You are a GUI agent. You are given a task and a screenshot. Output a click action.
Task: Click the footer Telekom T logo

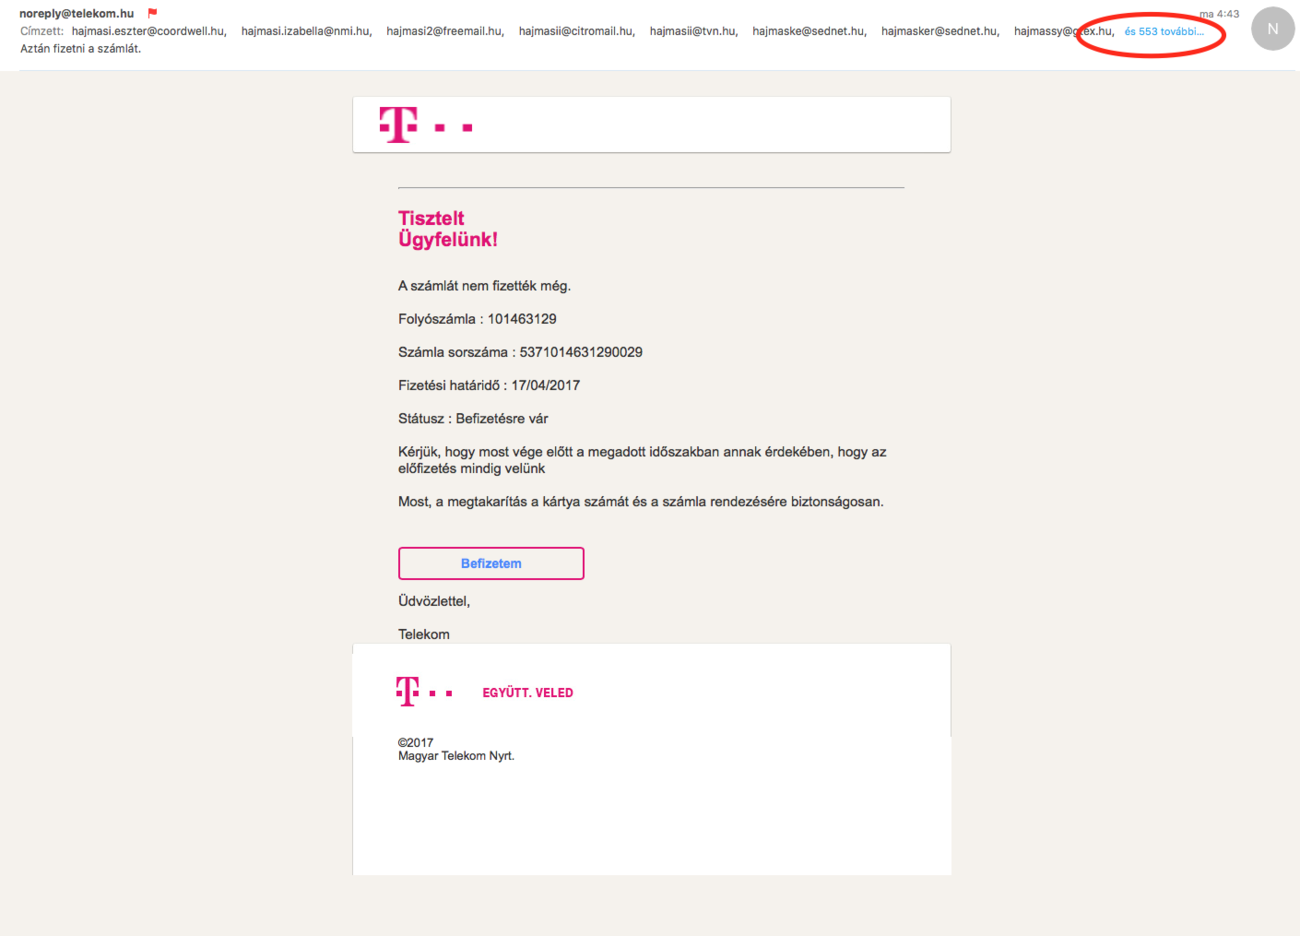click(x=408, y=692)
